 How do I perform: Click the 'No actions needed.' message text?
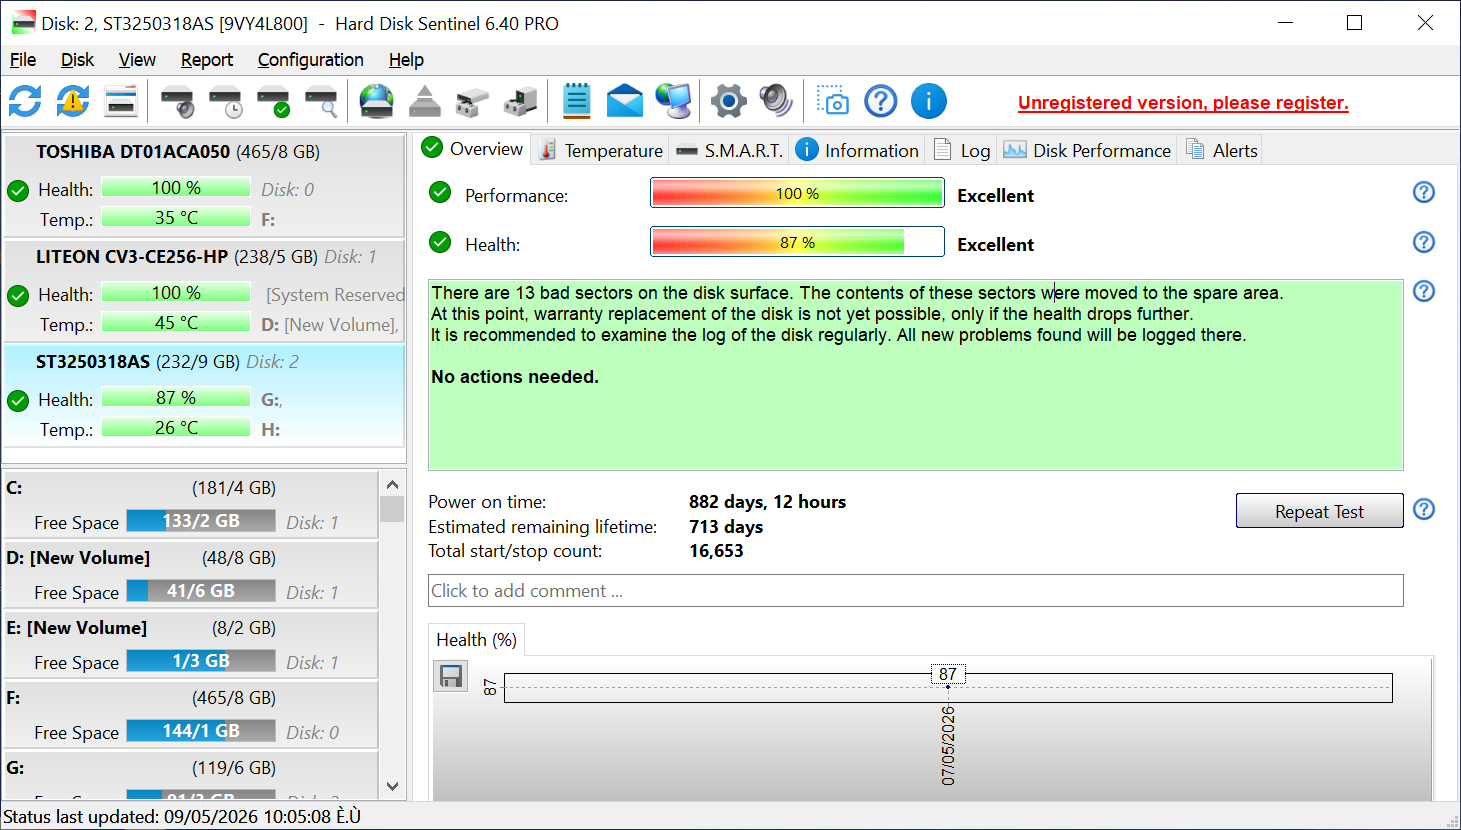coord(515,377)
